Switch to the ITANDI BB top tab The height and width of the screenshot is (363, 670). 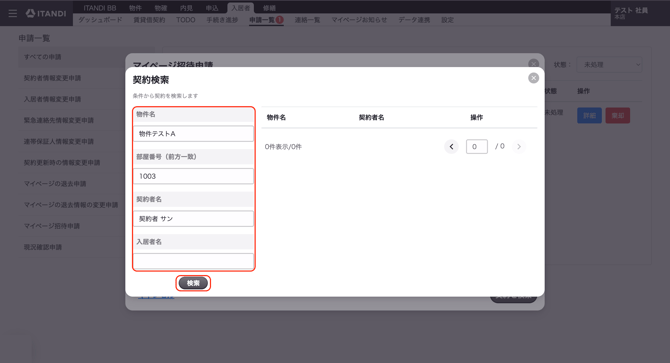[x=100, y=8]
